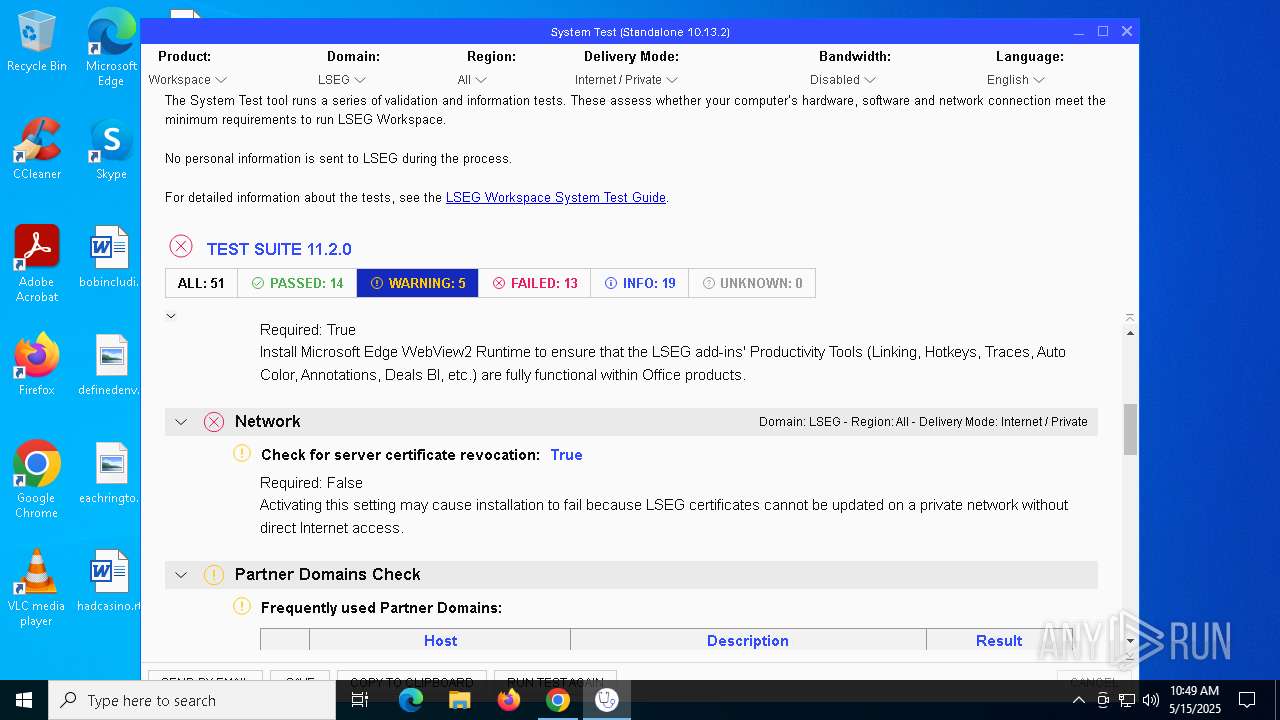The width and height of the screenshot is (1280, 720).
Task: Open Task View on the taskbar
Action: tap(361, 700)
